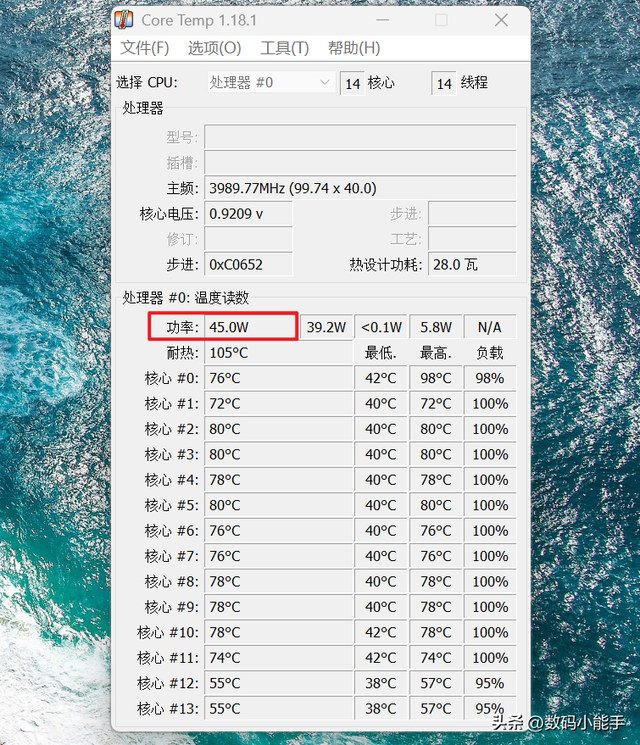This screenshot has width=640, height=745.
Task: Click the 45.0W power reading
Action: point(251,327)
